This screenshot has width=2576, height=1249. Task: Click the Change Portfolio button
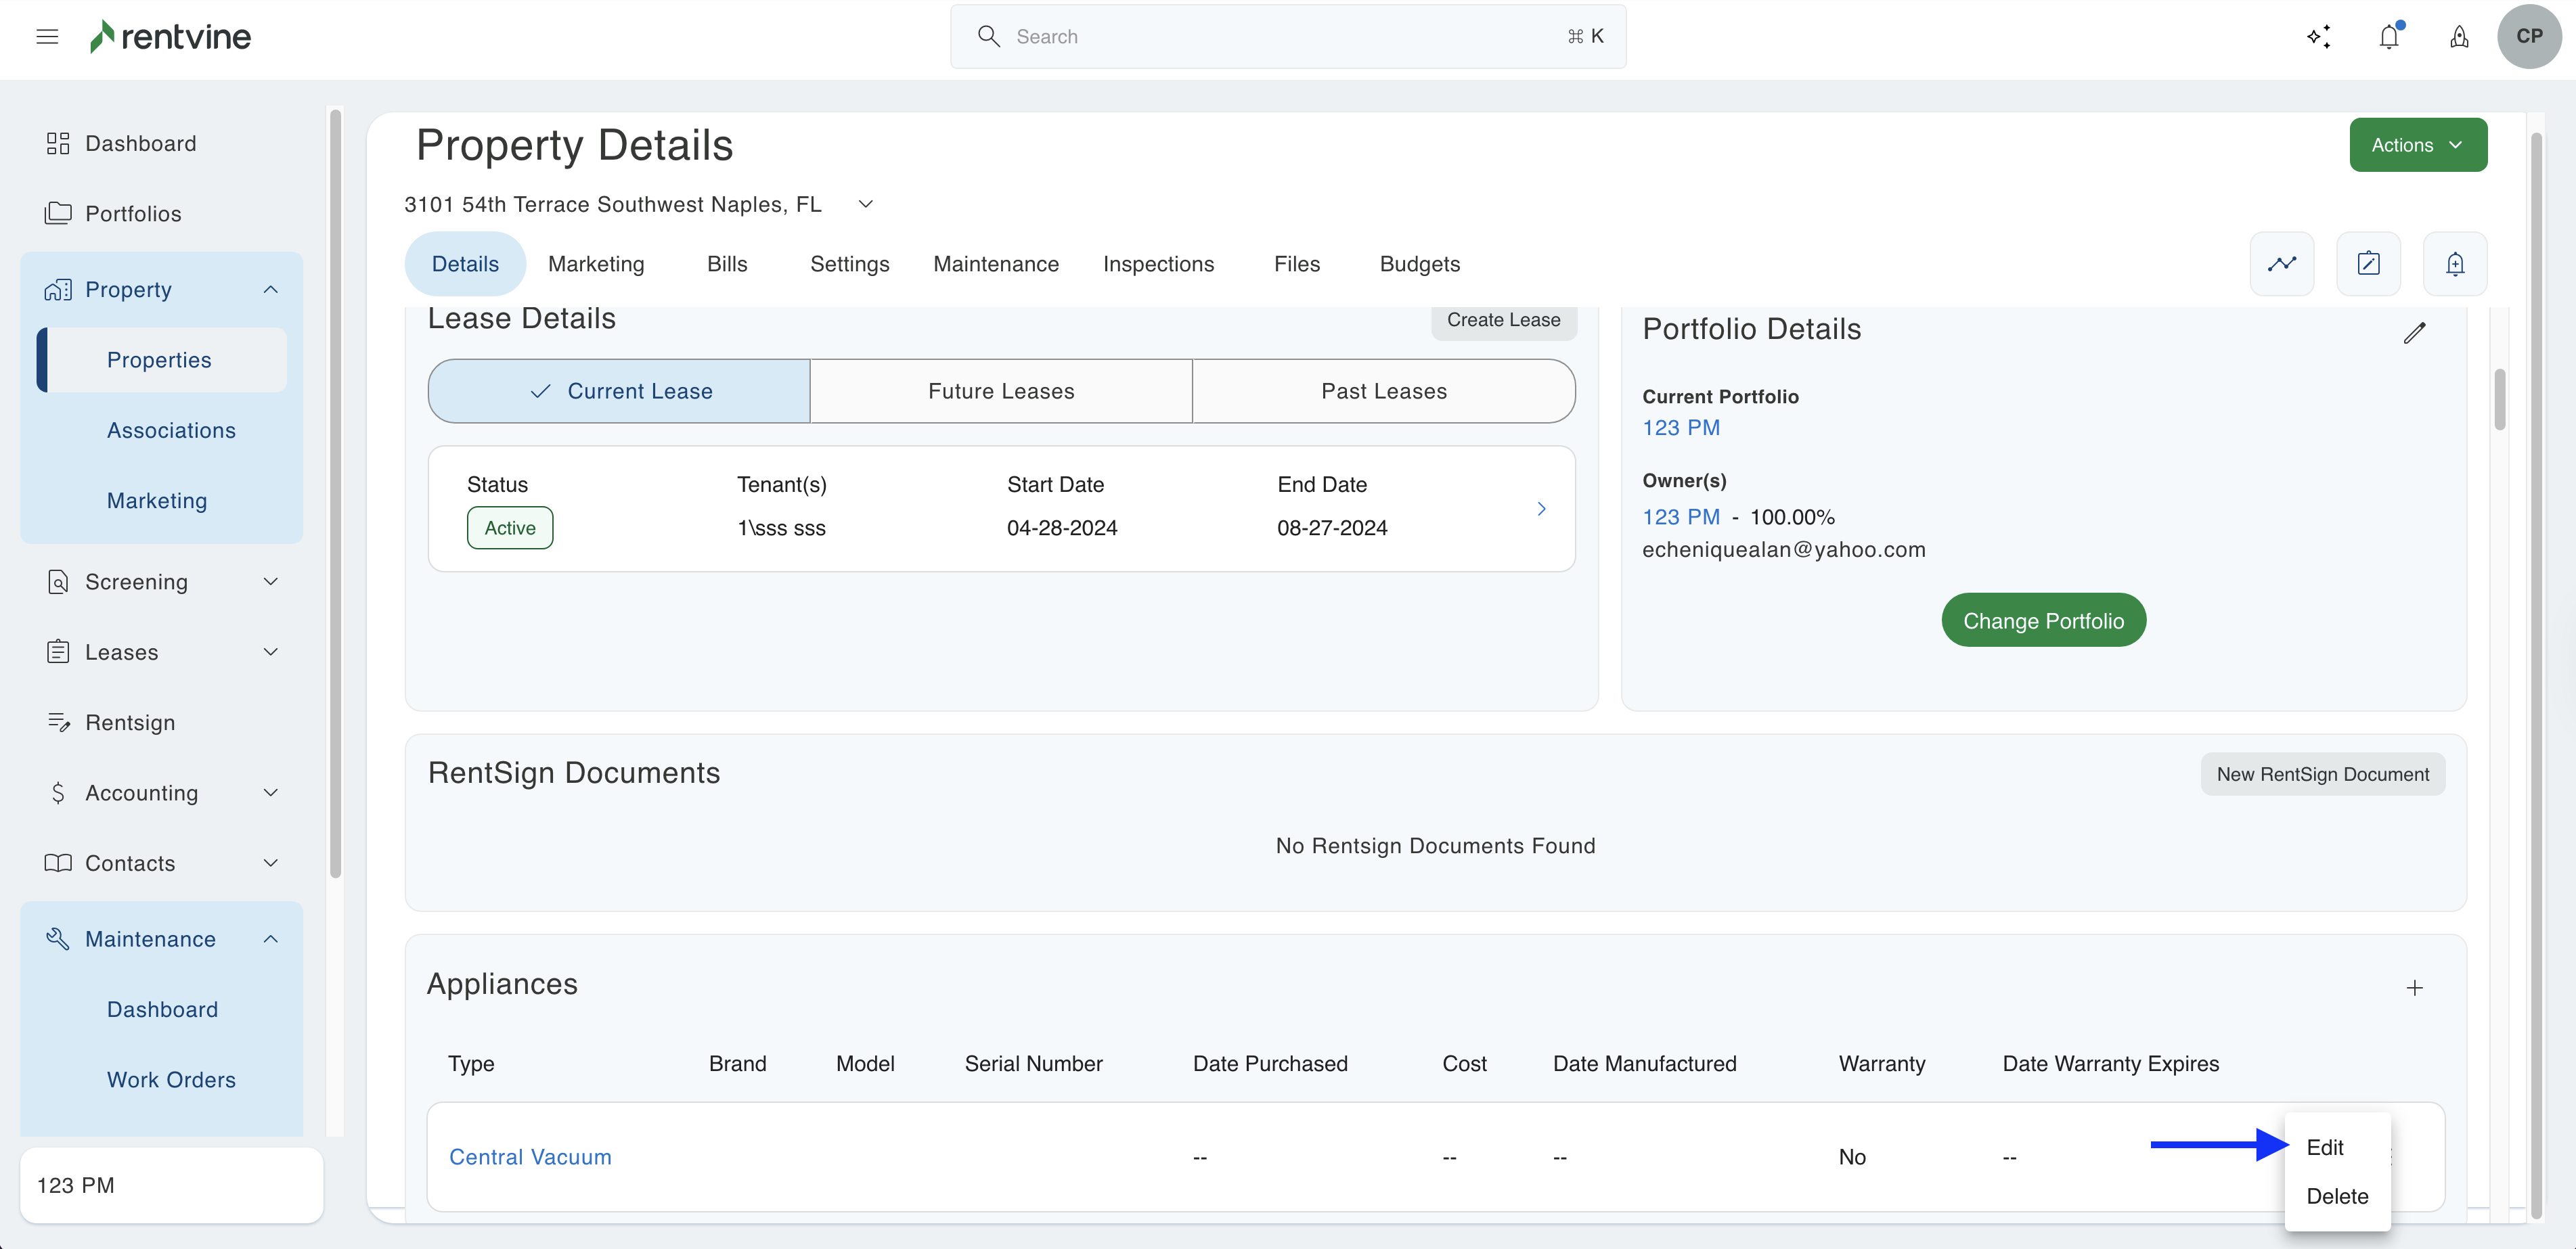(2043, 620)
